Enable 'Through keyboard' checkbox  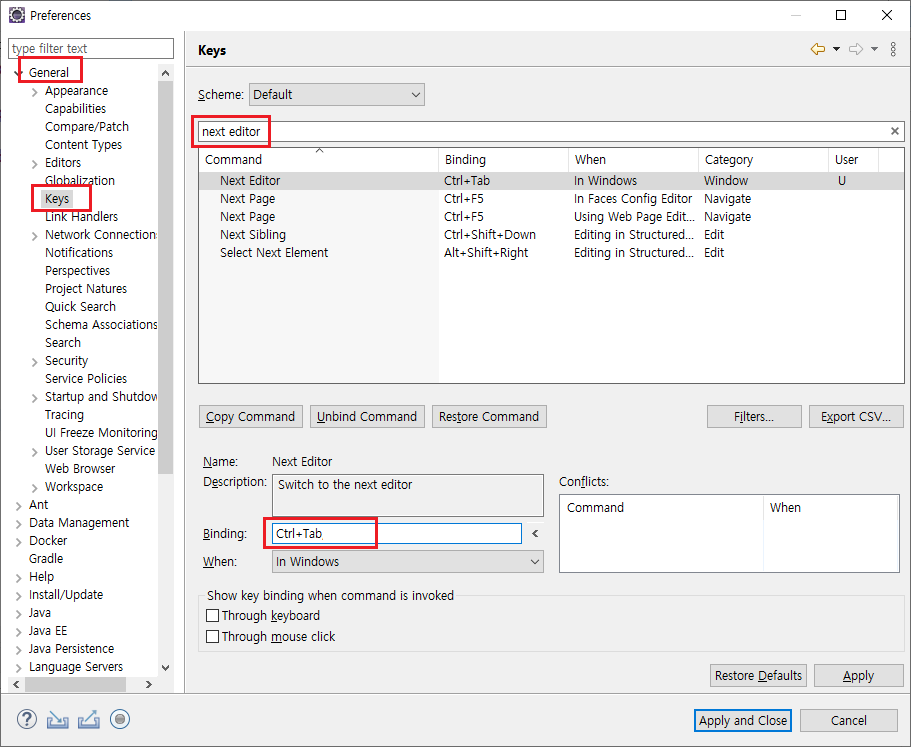[212, 616]
